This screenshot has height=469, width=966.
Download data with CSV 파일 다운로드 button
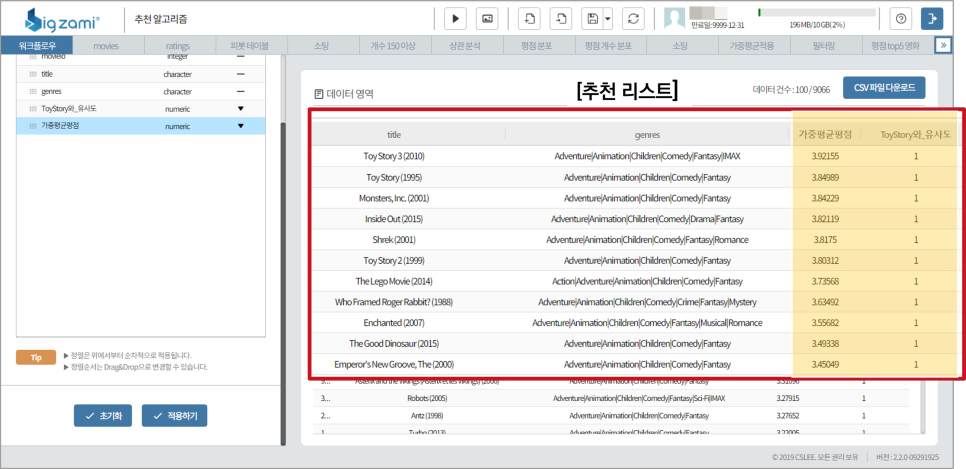pos(884,88)
